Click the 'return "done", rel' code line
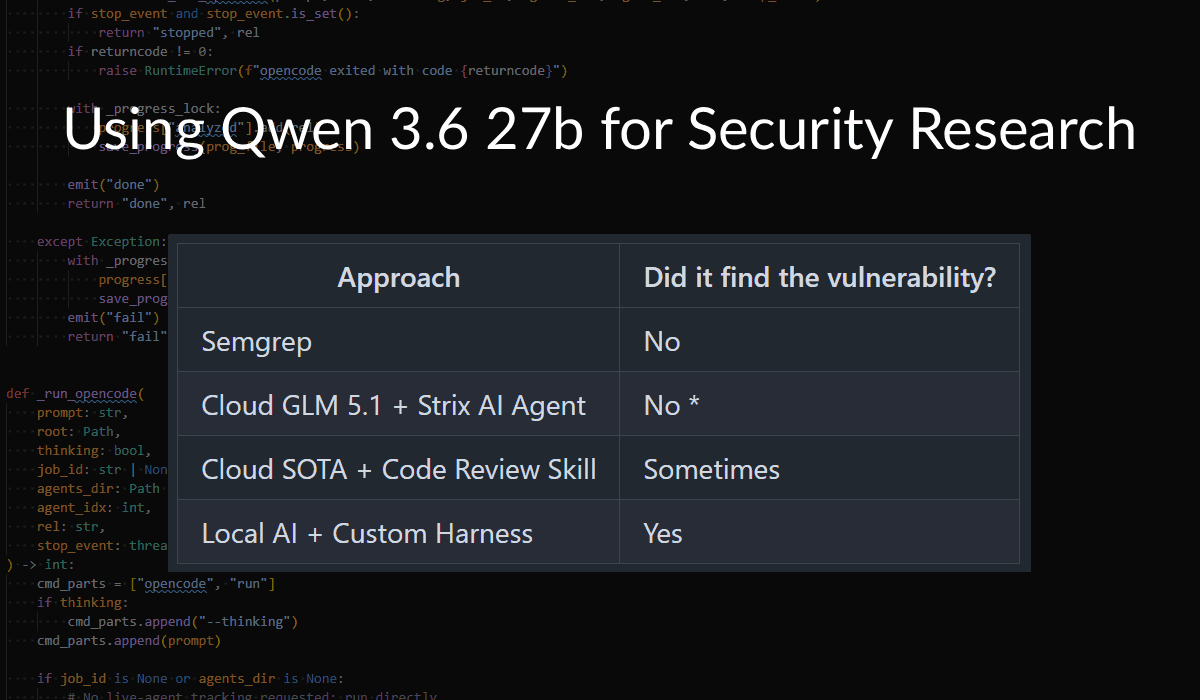The image size is (1200, 700). coord(136,203)
